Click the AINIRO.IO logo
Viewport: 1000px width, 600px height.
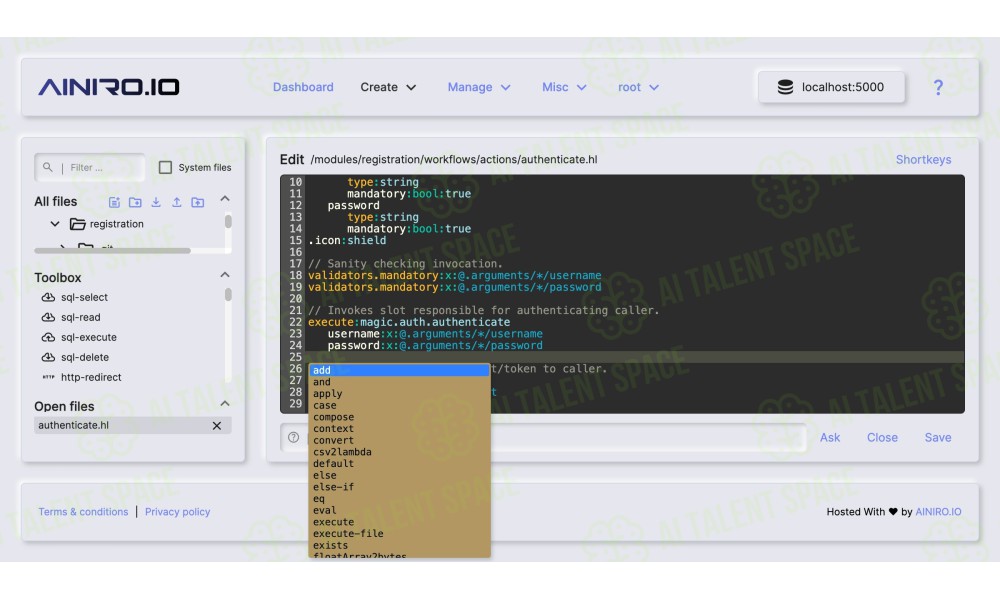coord(108,87)
